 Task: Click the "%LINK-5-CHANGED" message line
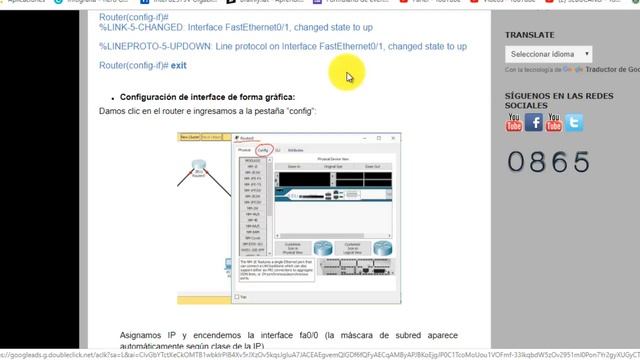coord(236,27)
